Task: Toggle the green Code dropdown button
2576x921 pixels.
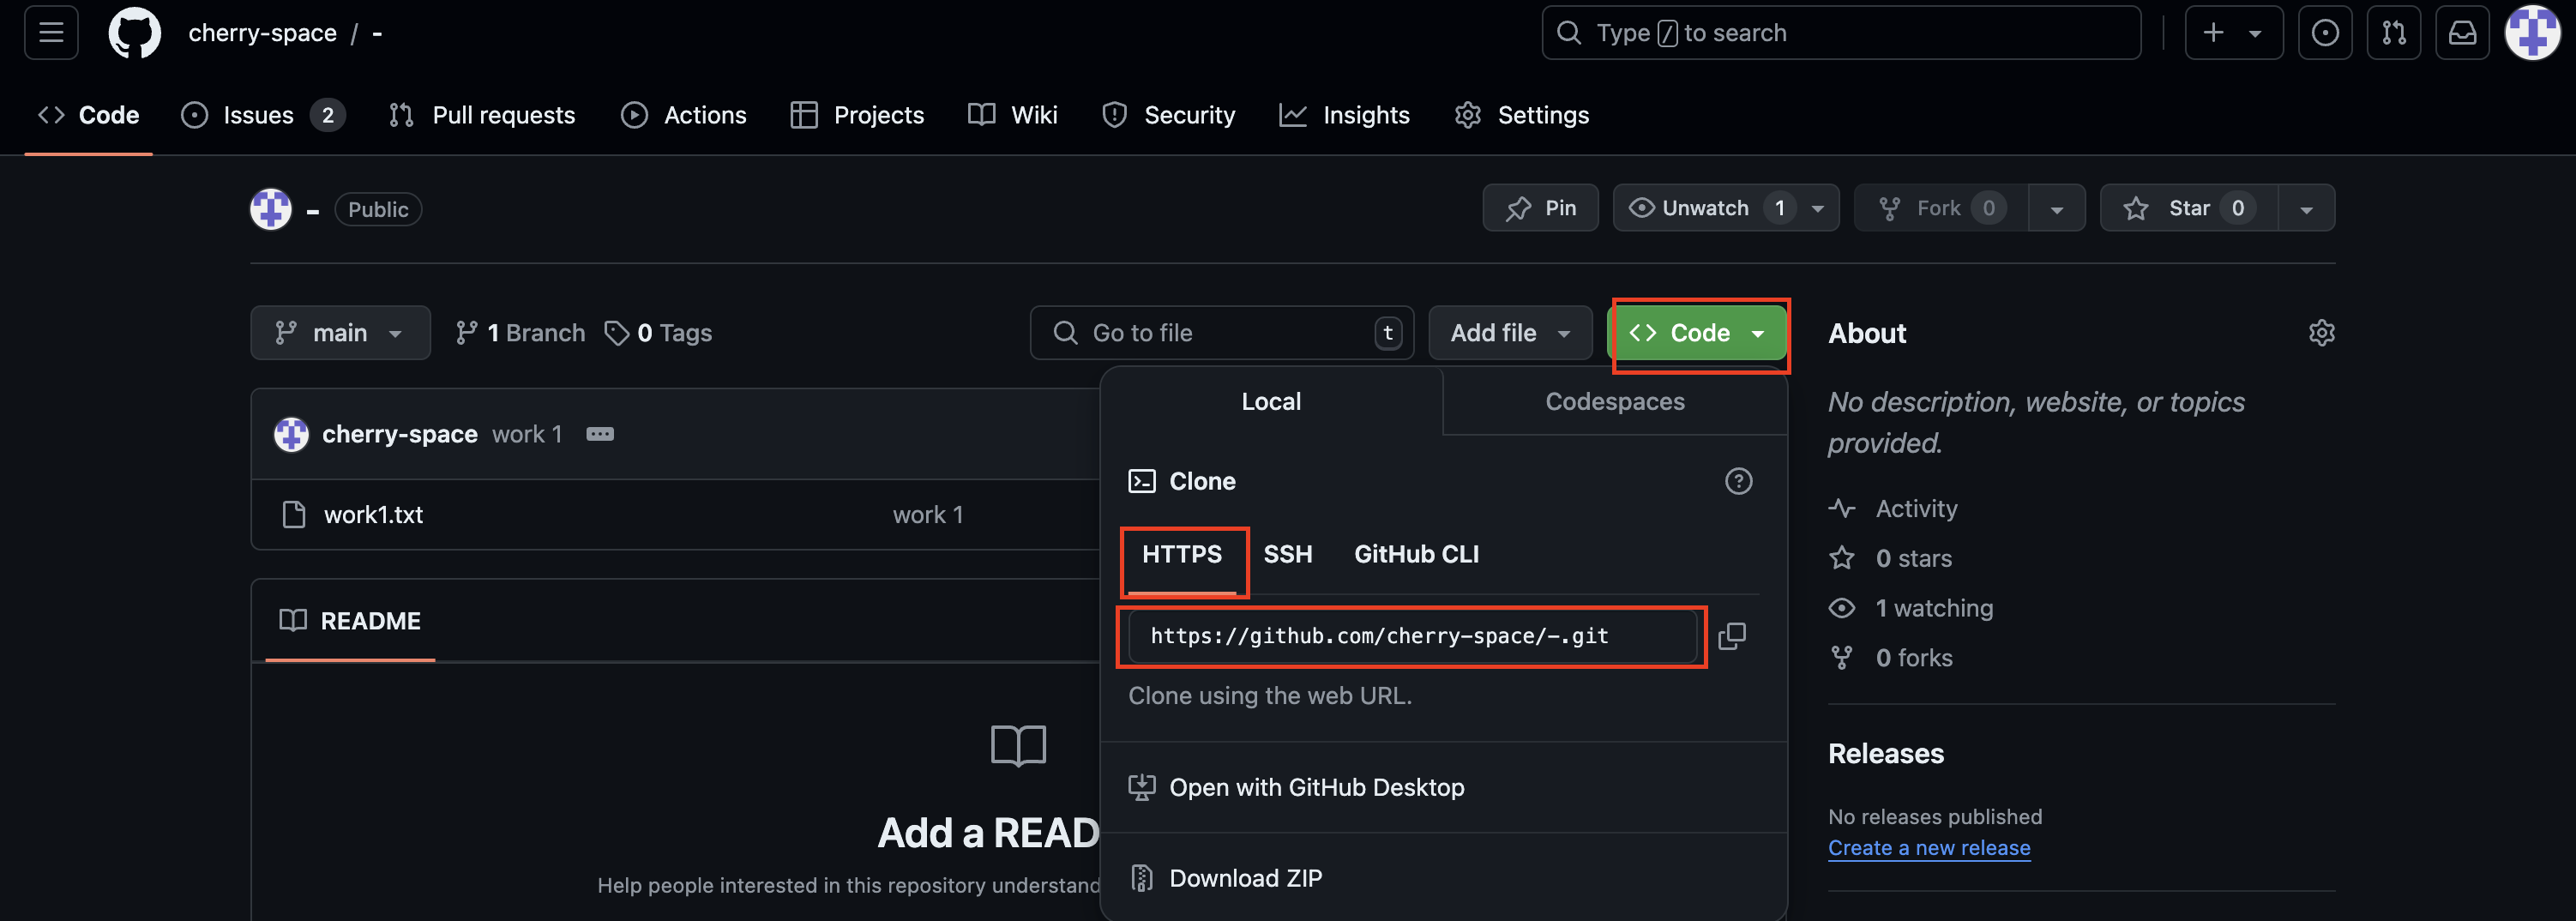Action: 1697,333
